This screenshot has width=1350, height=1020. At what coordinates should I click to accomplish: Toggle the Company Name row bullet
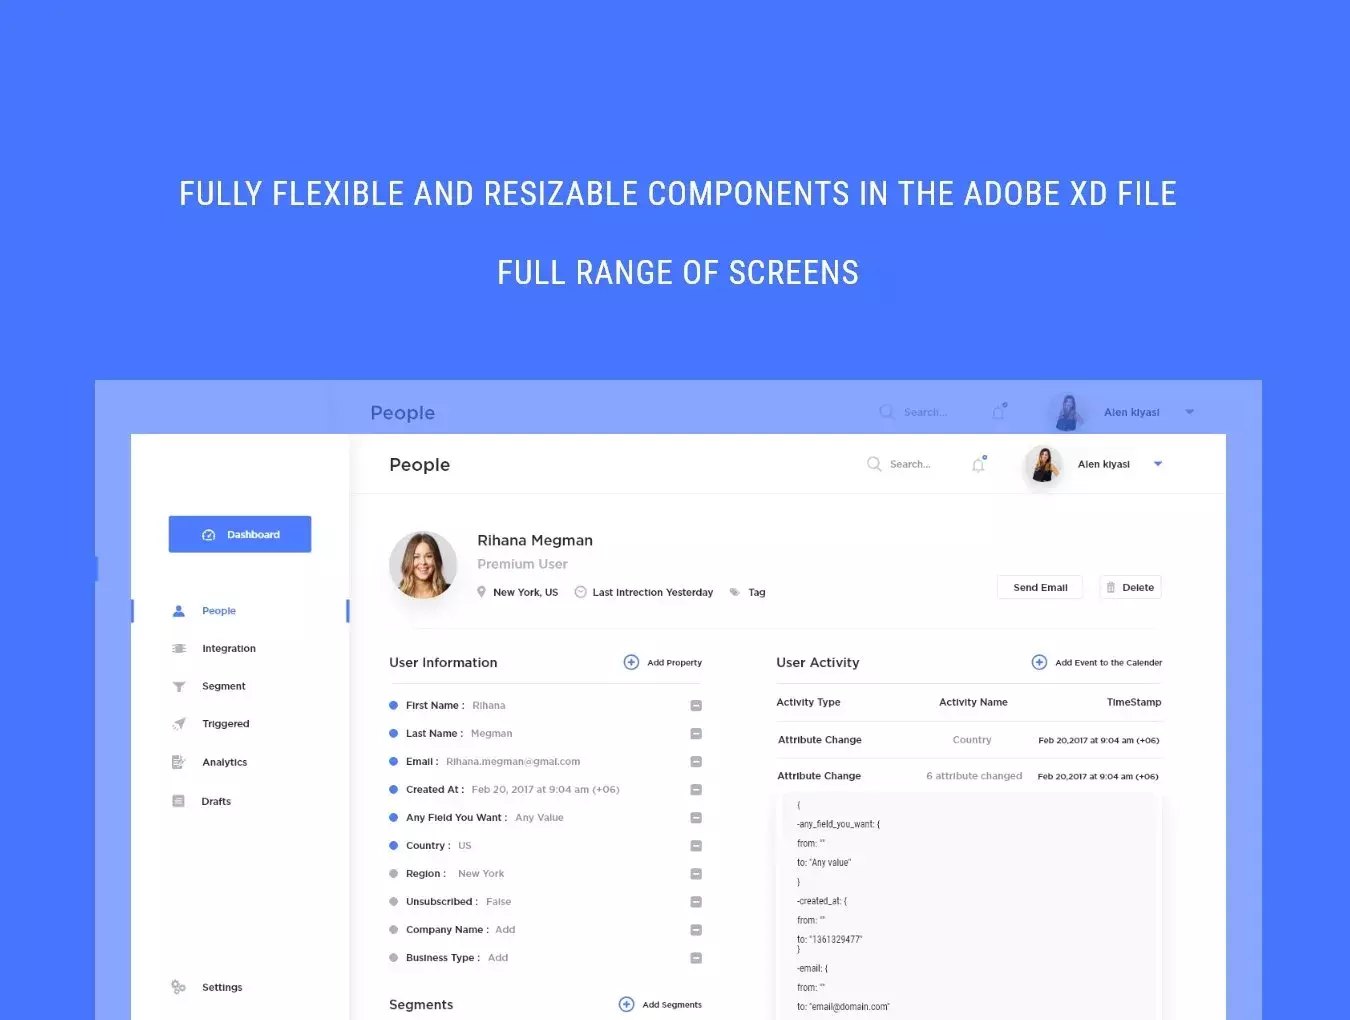(393, 930)
